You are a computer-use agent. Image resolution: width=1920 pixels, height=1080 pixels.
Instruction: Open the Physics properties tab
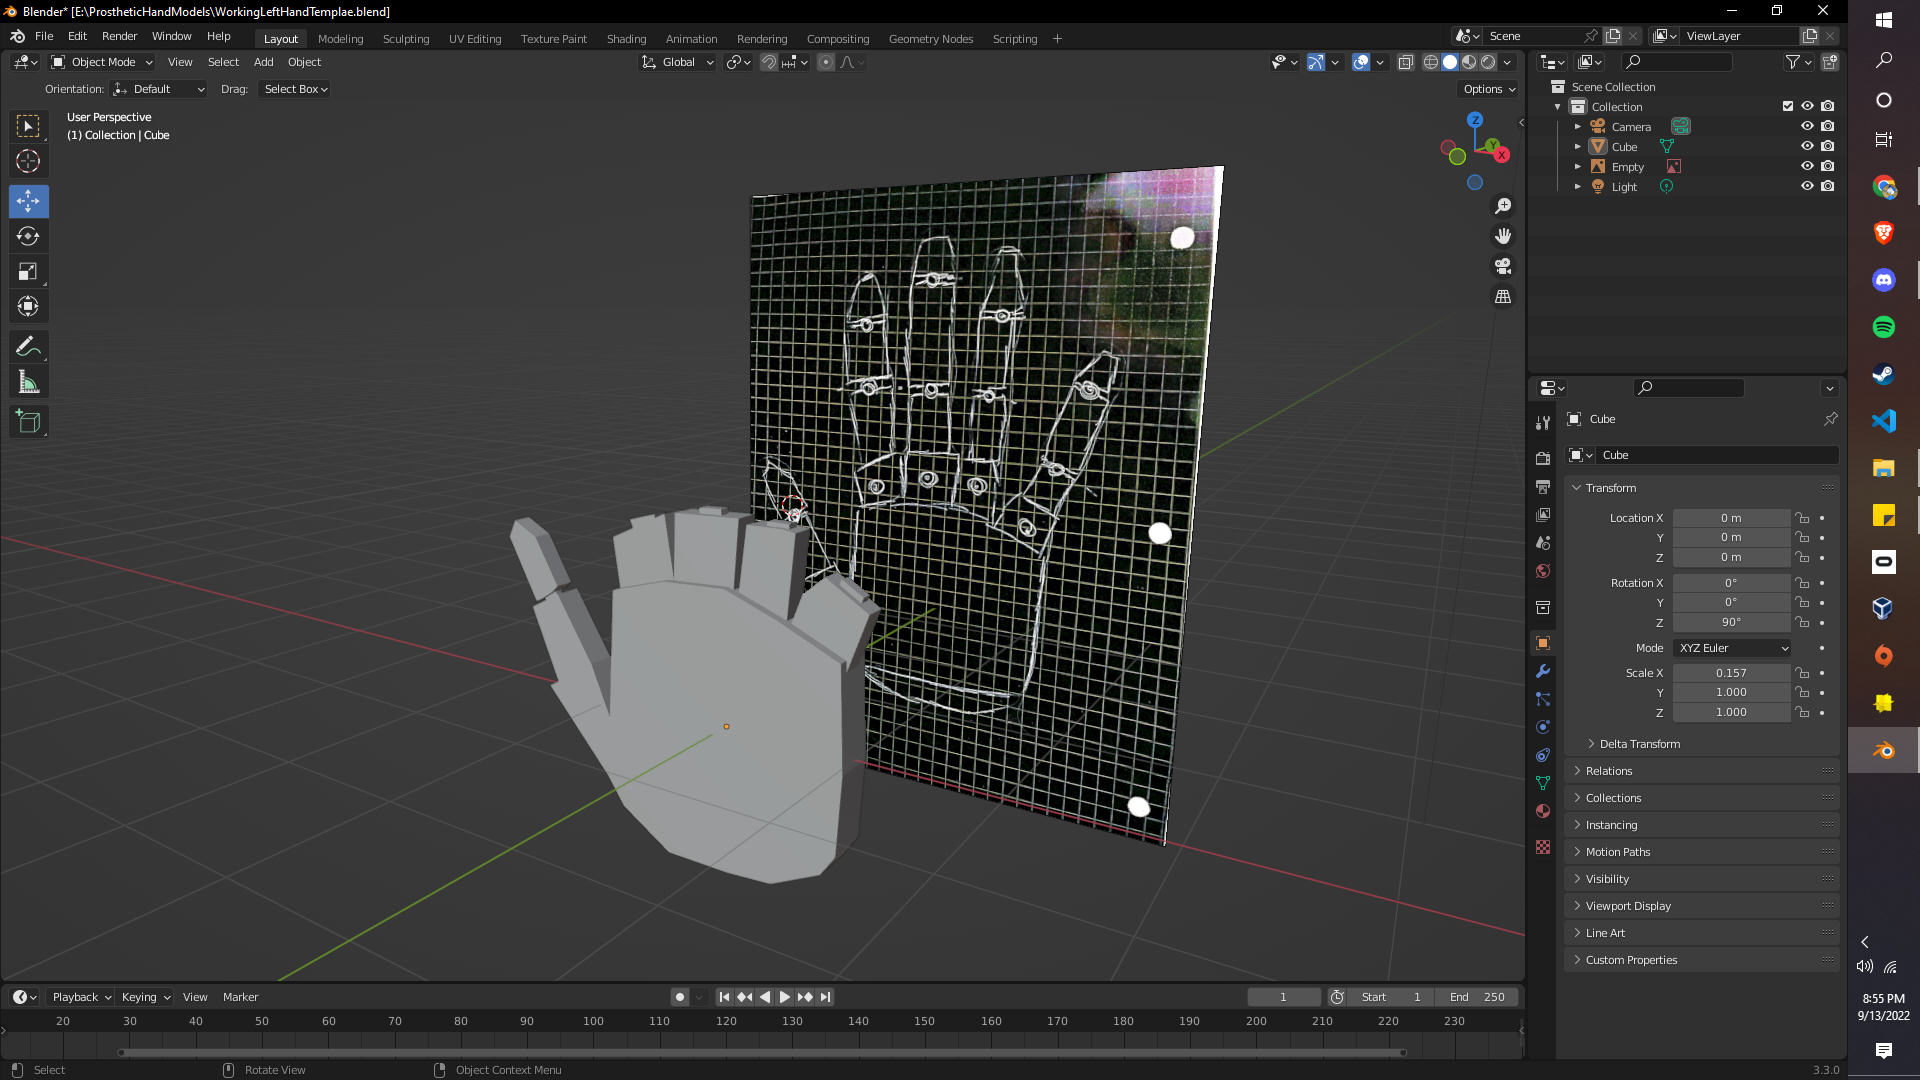click(1543, 727)
